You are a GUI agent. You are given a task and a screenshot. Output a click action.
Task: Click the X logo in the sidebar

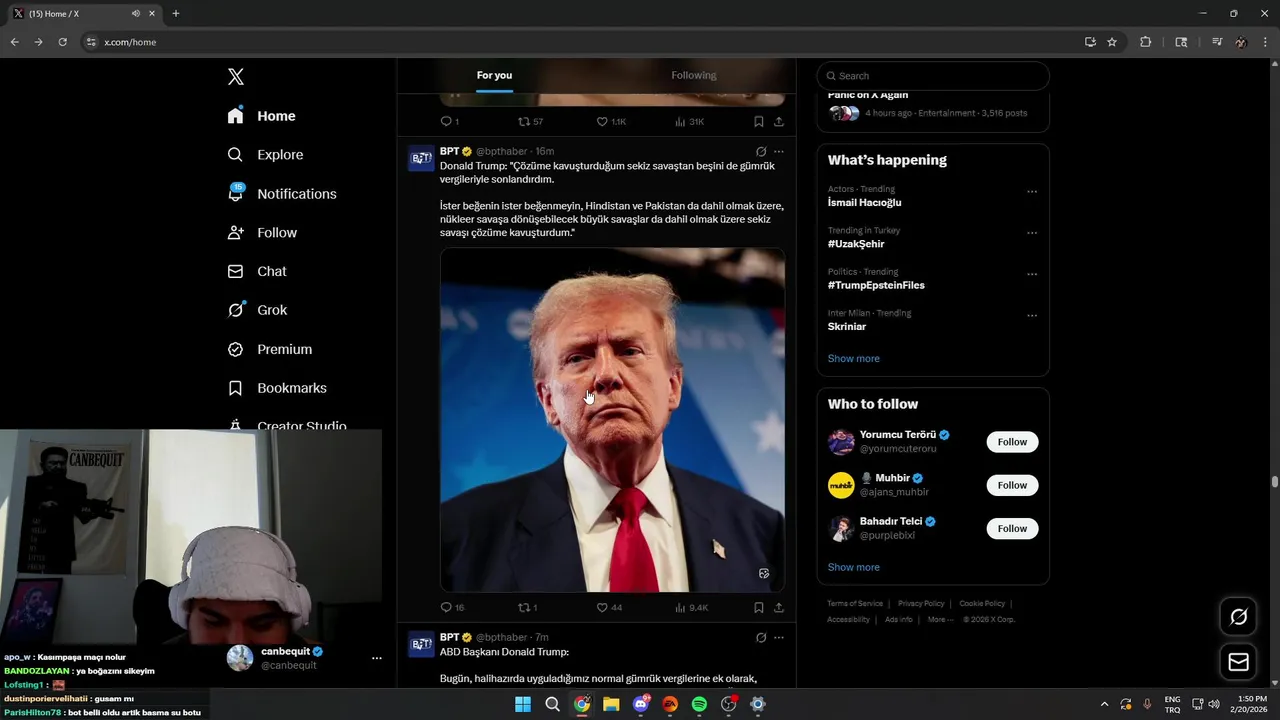click(x=235, y=77)
